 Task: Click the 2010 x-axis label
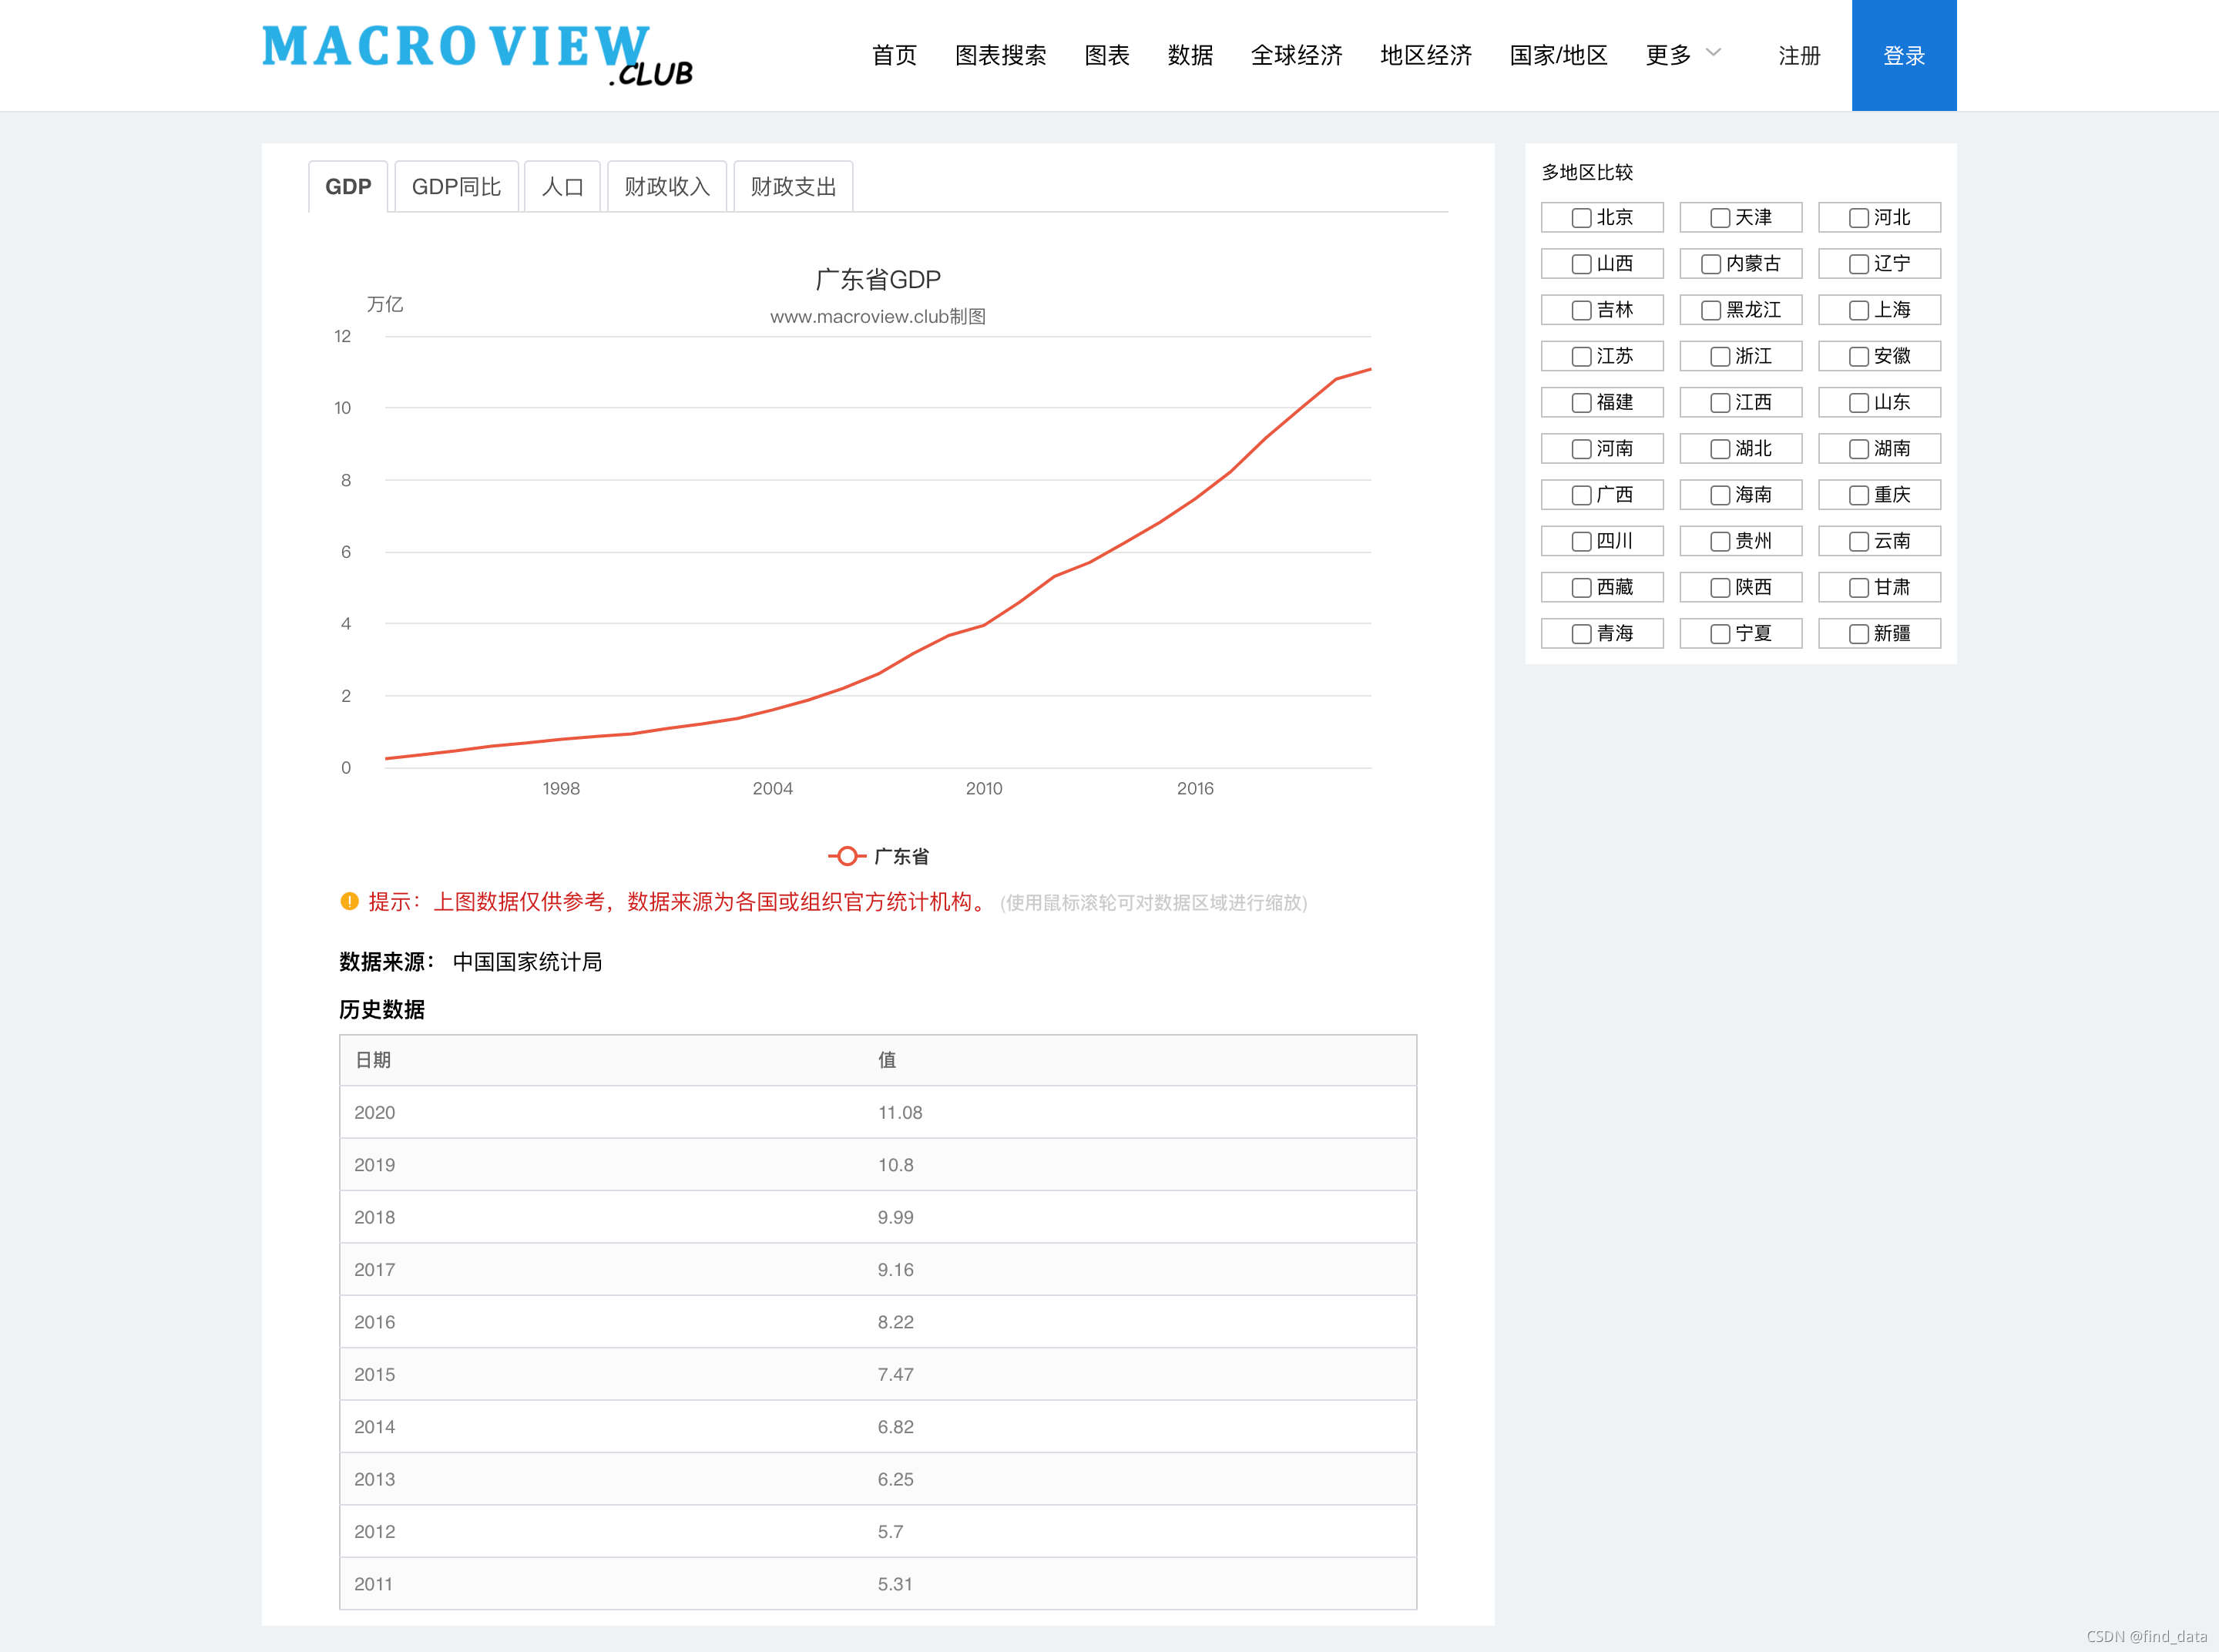pyautogui.click(x=984, y=788)
